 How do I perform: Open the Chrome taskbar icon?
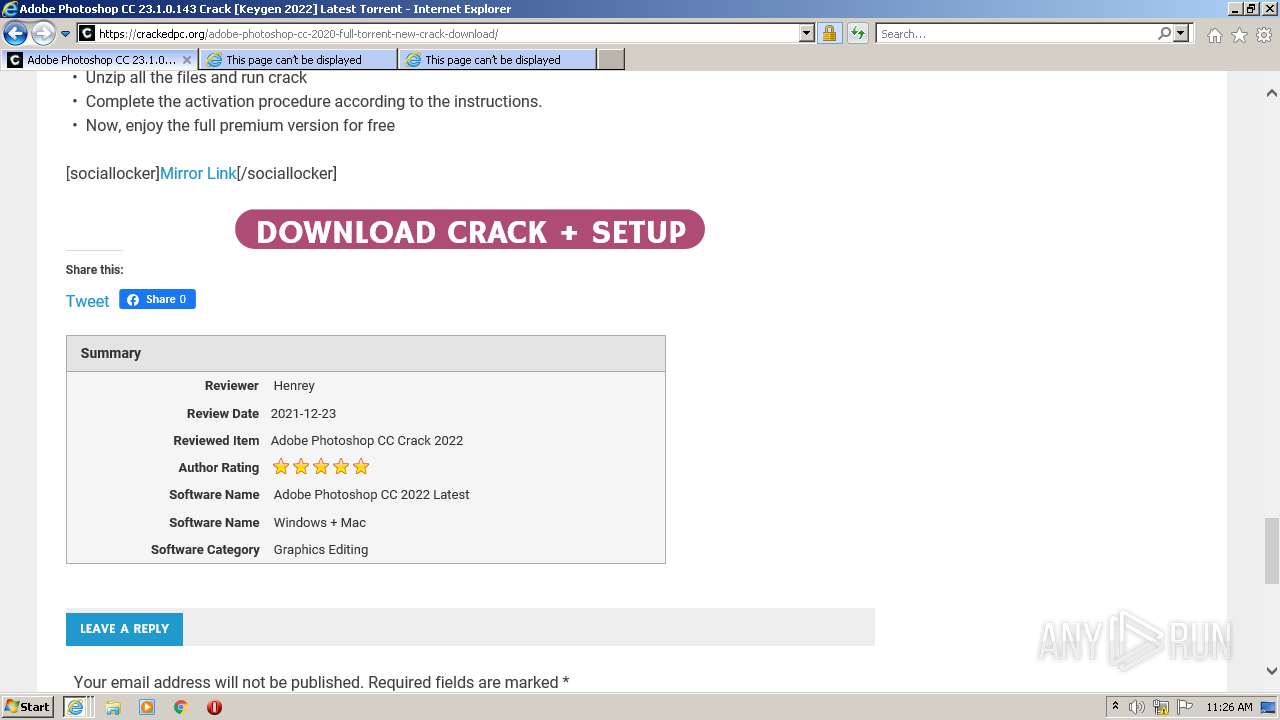tap(181, 707)
